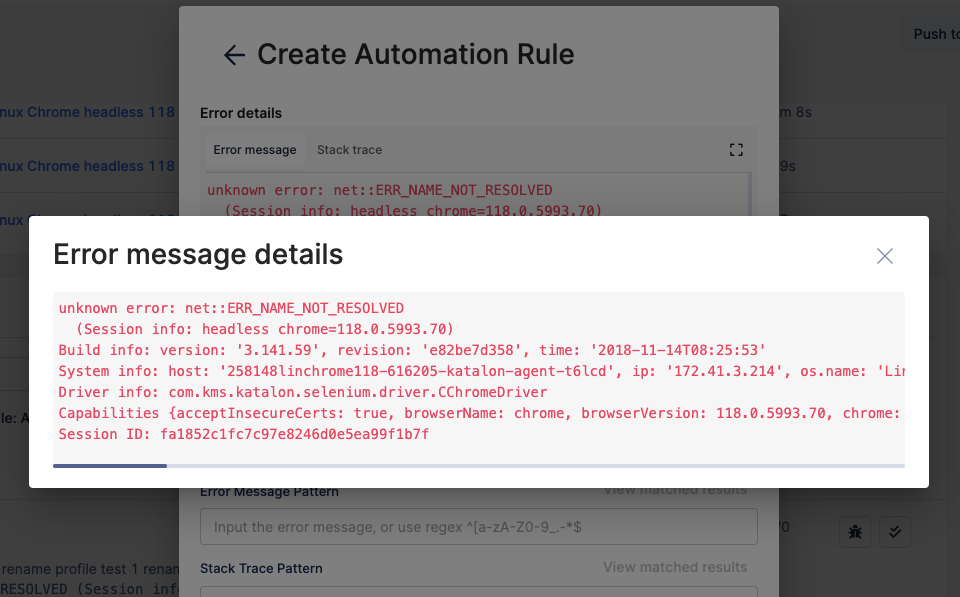This screenshot has width=960, height=597.
Task: Click the horizontal scrollbar under the error text
Action: point(110,465)
